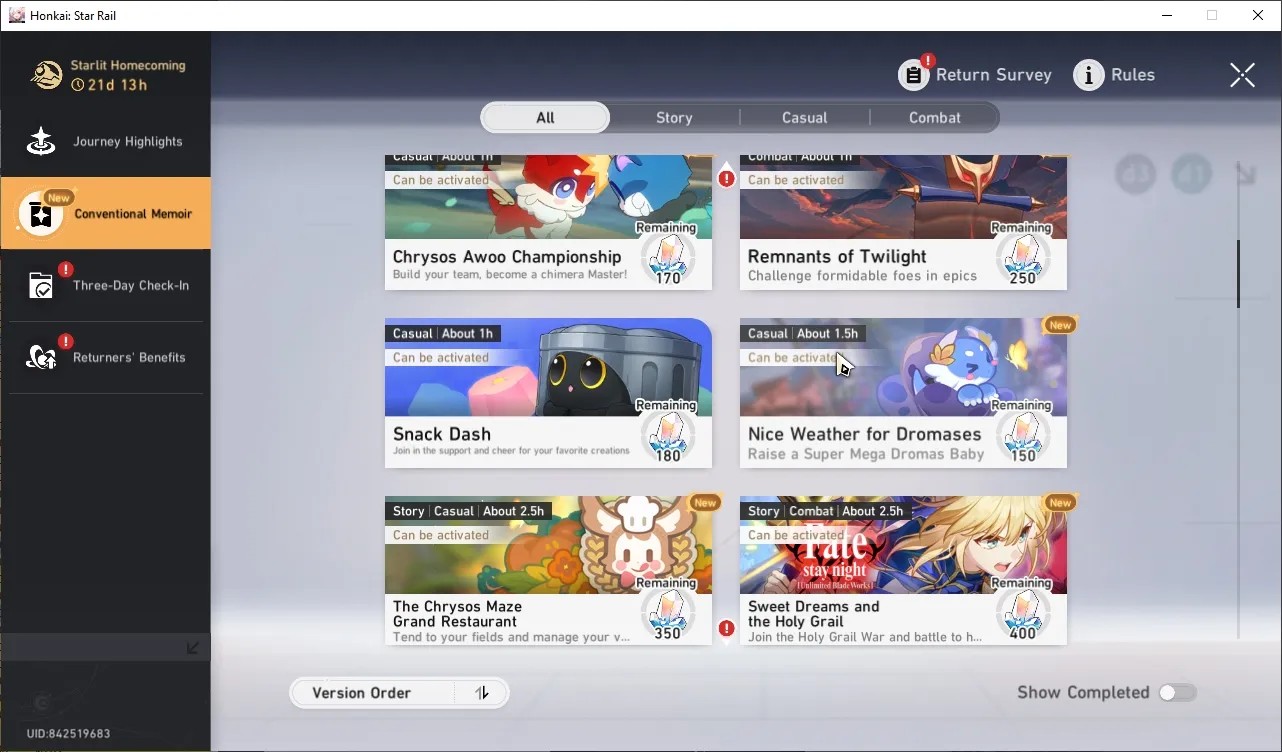Open the Returners' Benefits gift icon

41,357
